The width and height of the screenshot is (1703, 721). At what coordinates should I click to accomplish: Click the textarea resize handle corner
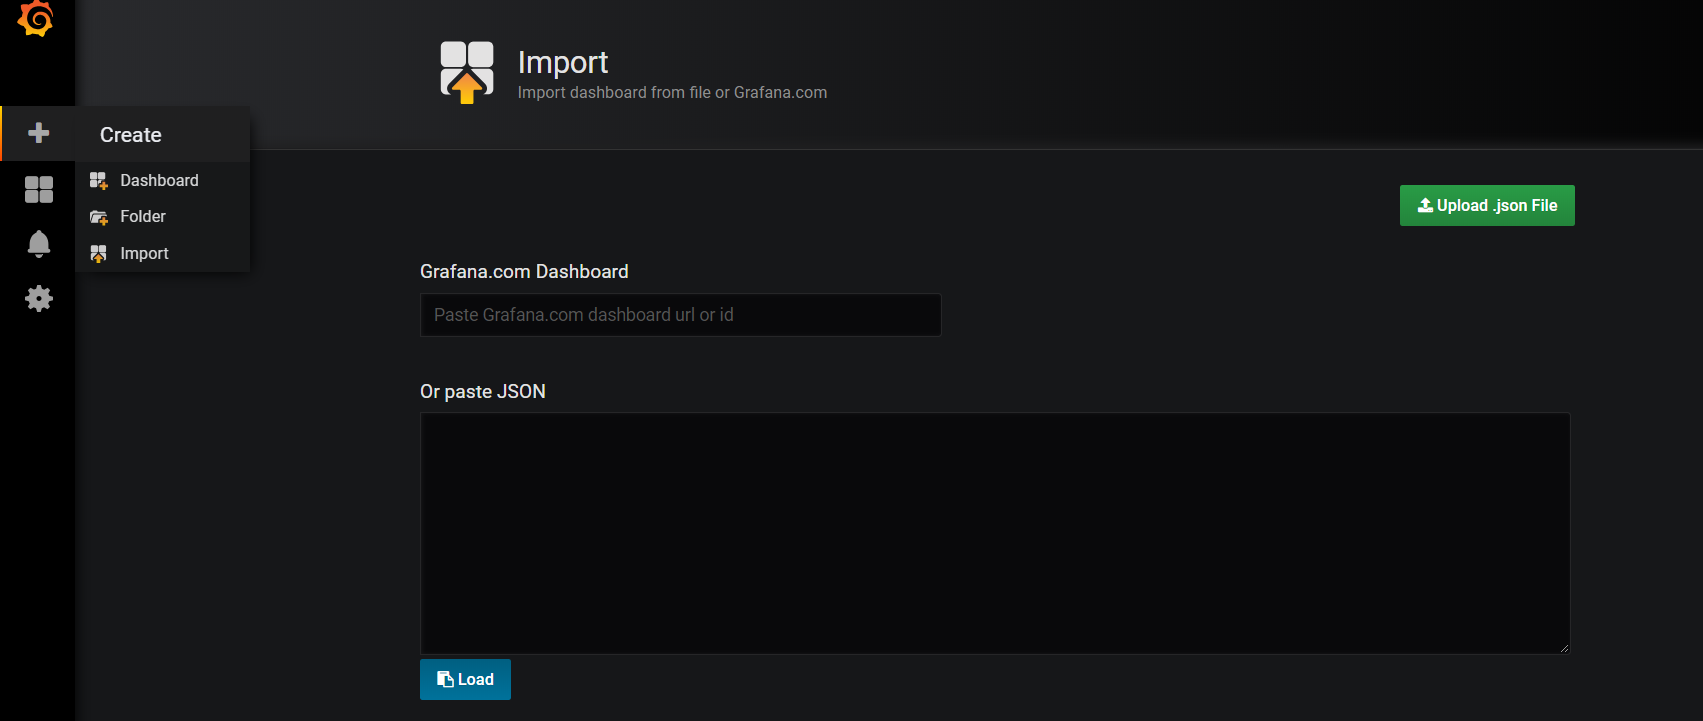point(1564,648)
